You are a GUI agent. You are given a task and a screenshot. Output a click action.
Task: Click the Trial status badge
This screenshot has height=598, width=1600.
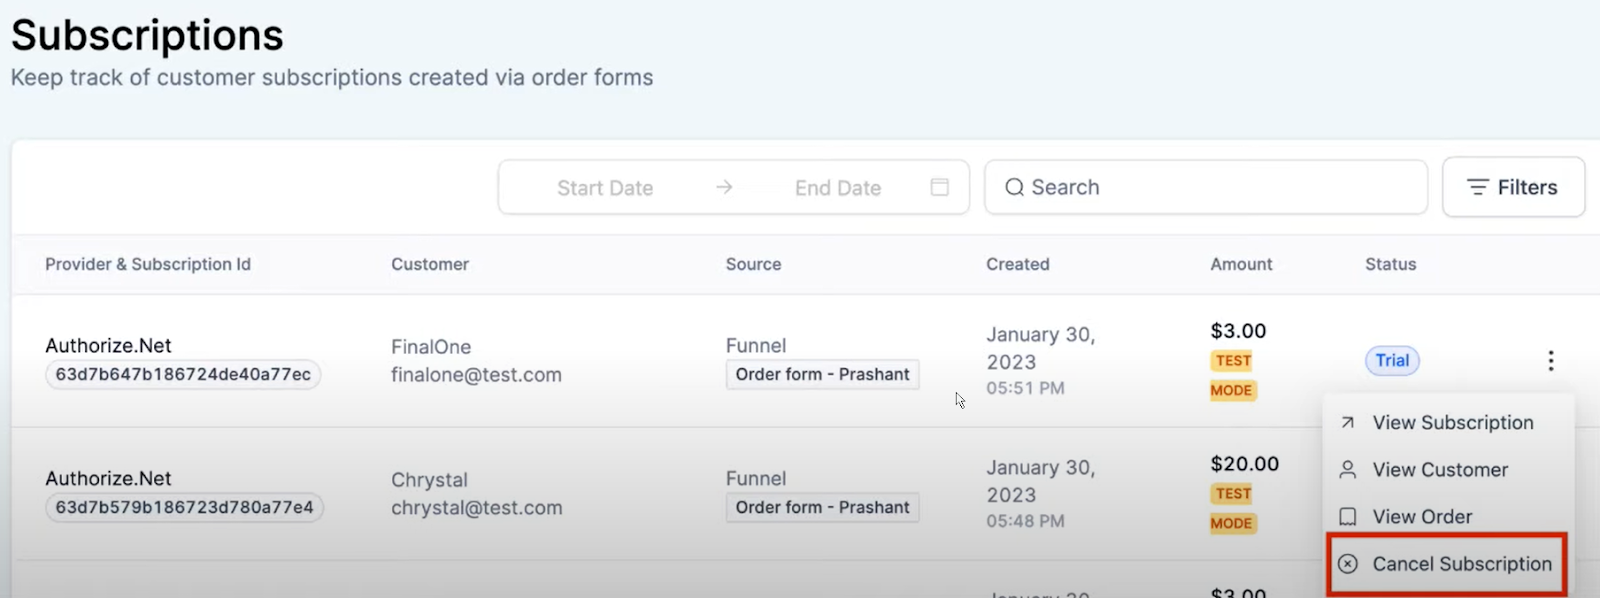click(1392, 361)
